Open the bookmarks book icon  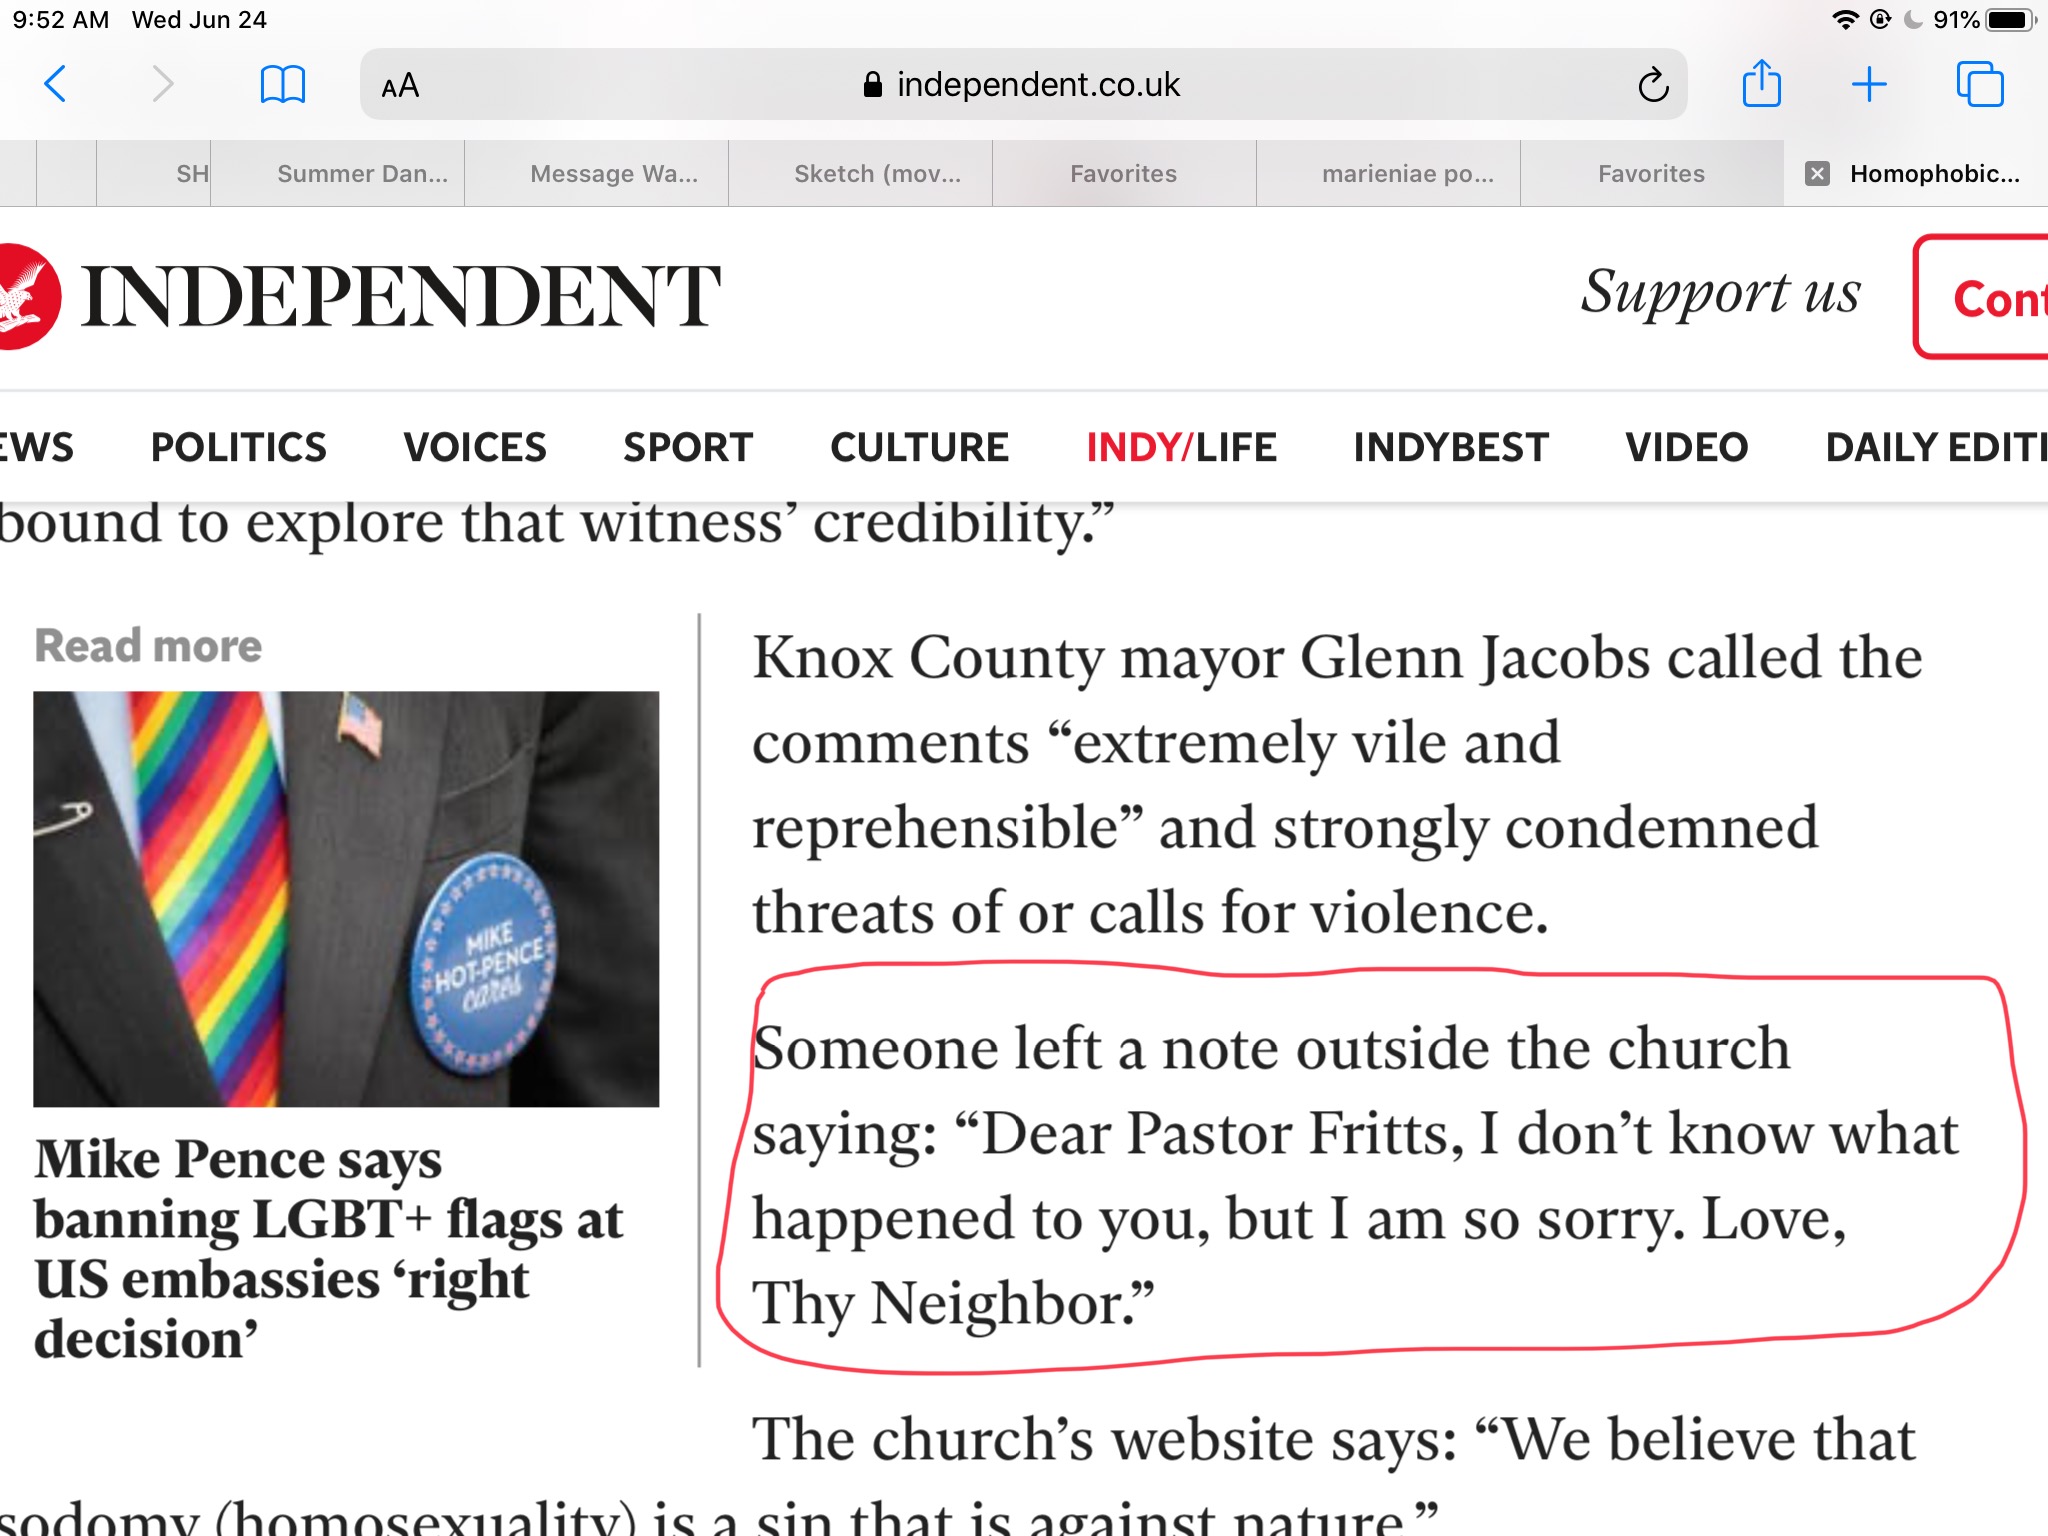(282, 84)
